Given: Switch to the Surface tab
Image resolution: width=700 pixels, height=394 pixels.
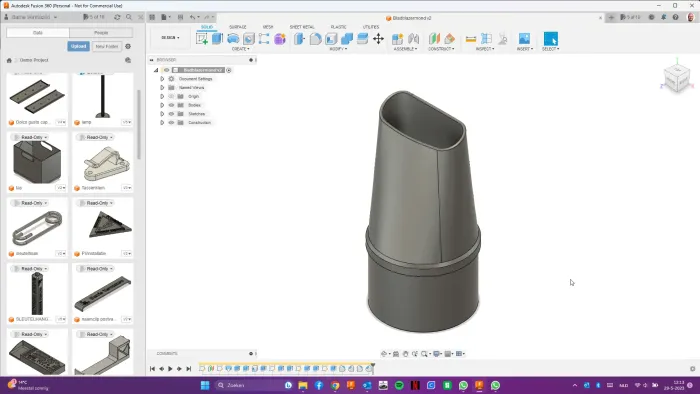Looking at the screenshot, I should [x=238, y=27].
